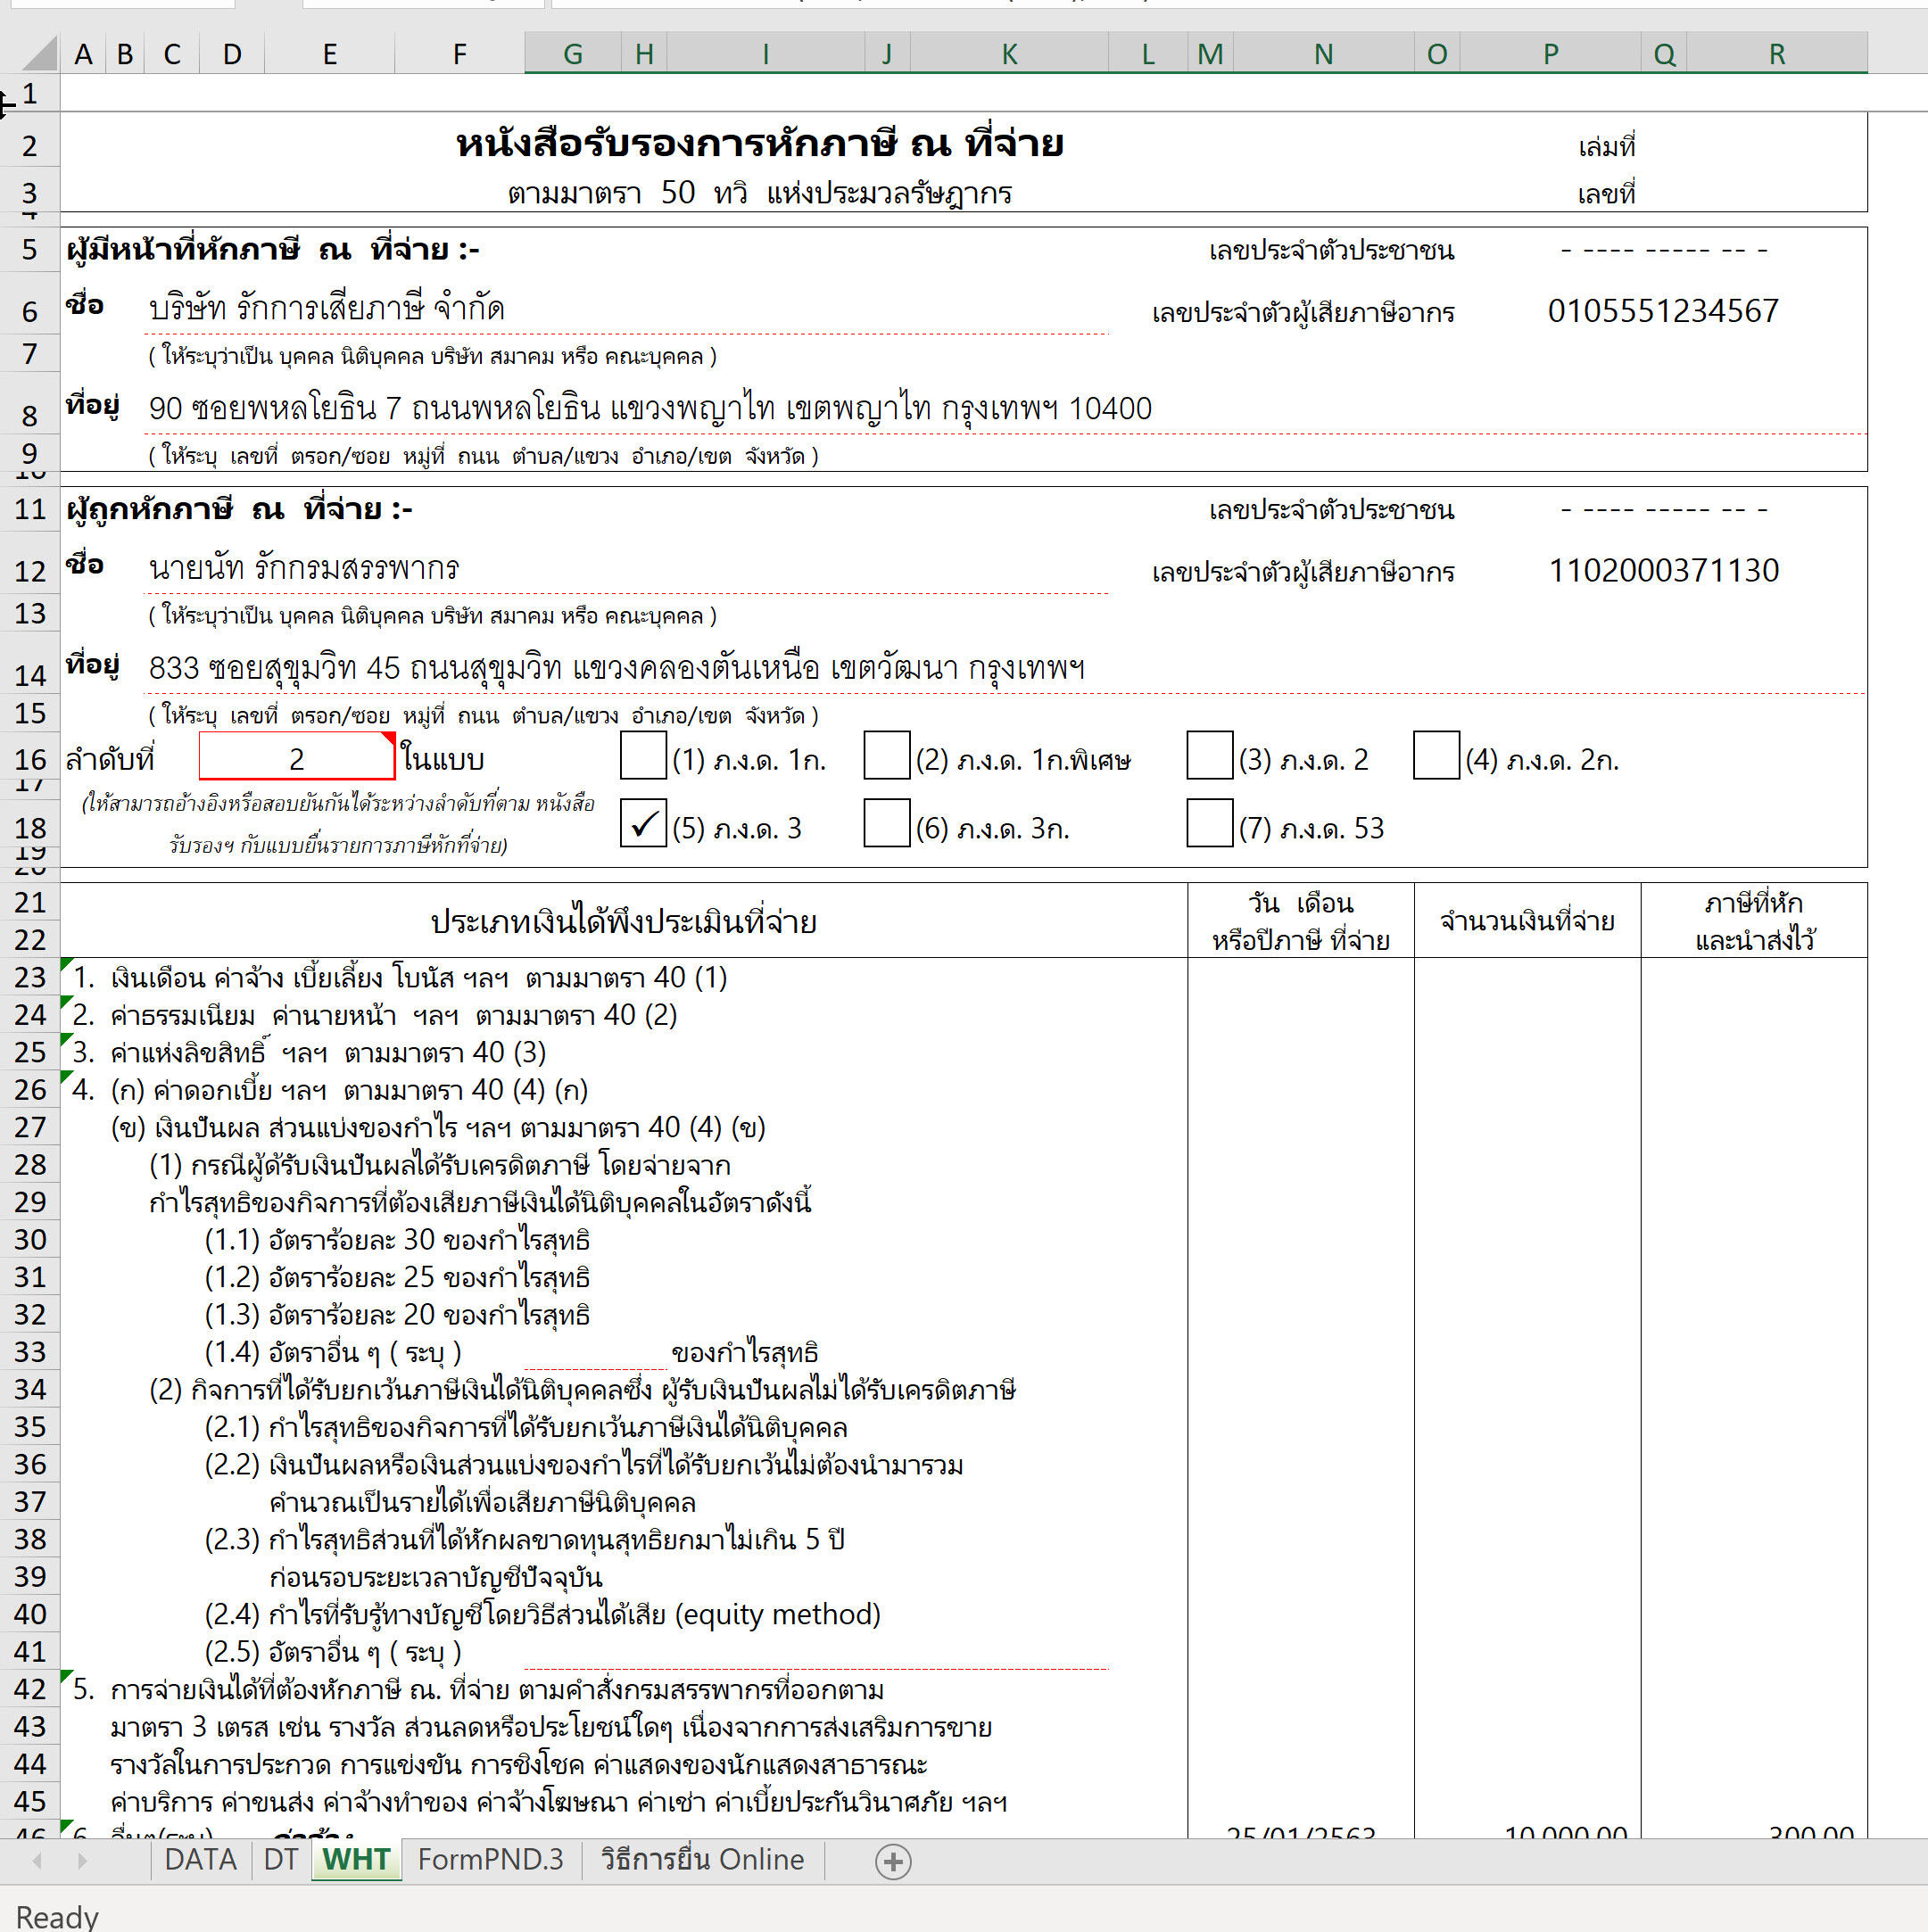
Task: Click header ประเภทเงินได้พึงประเมินที่จ่าย
Action: 623,920
